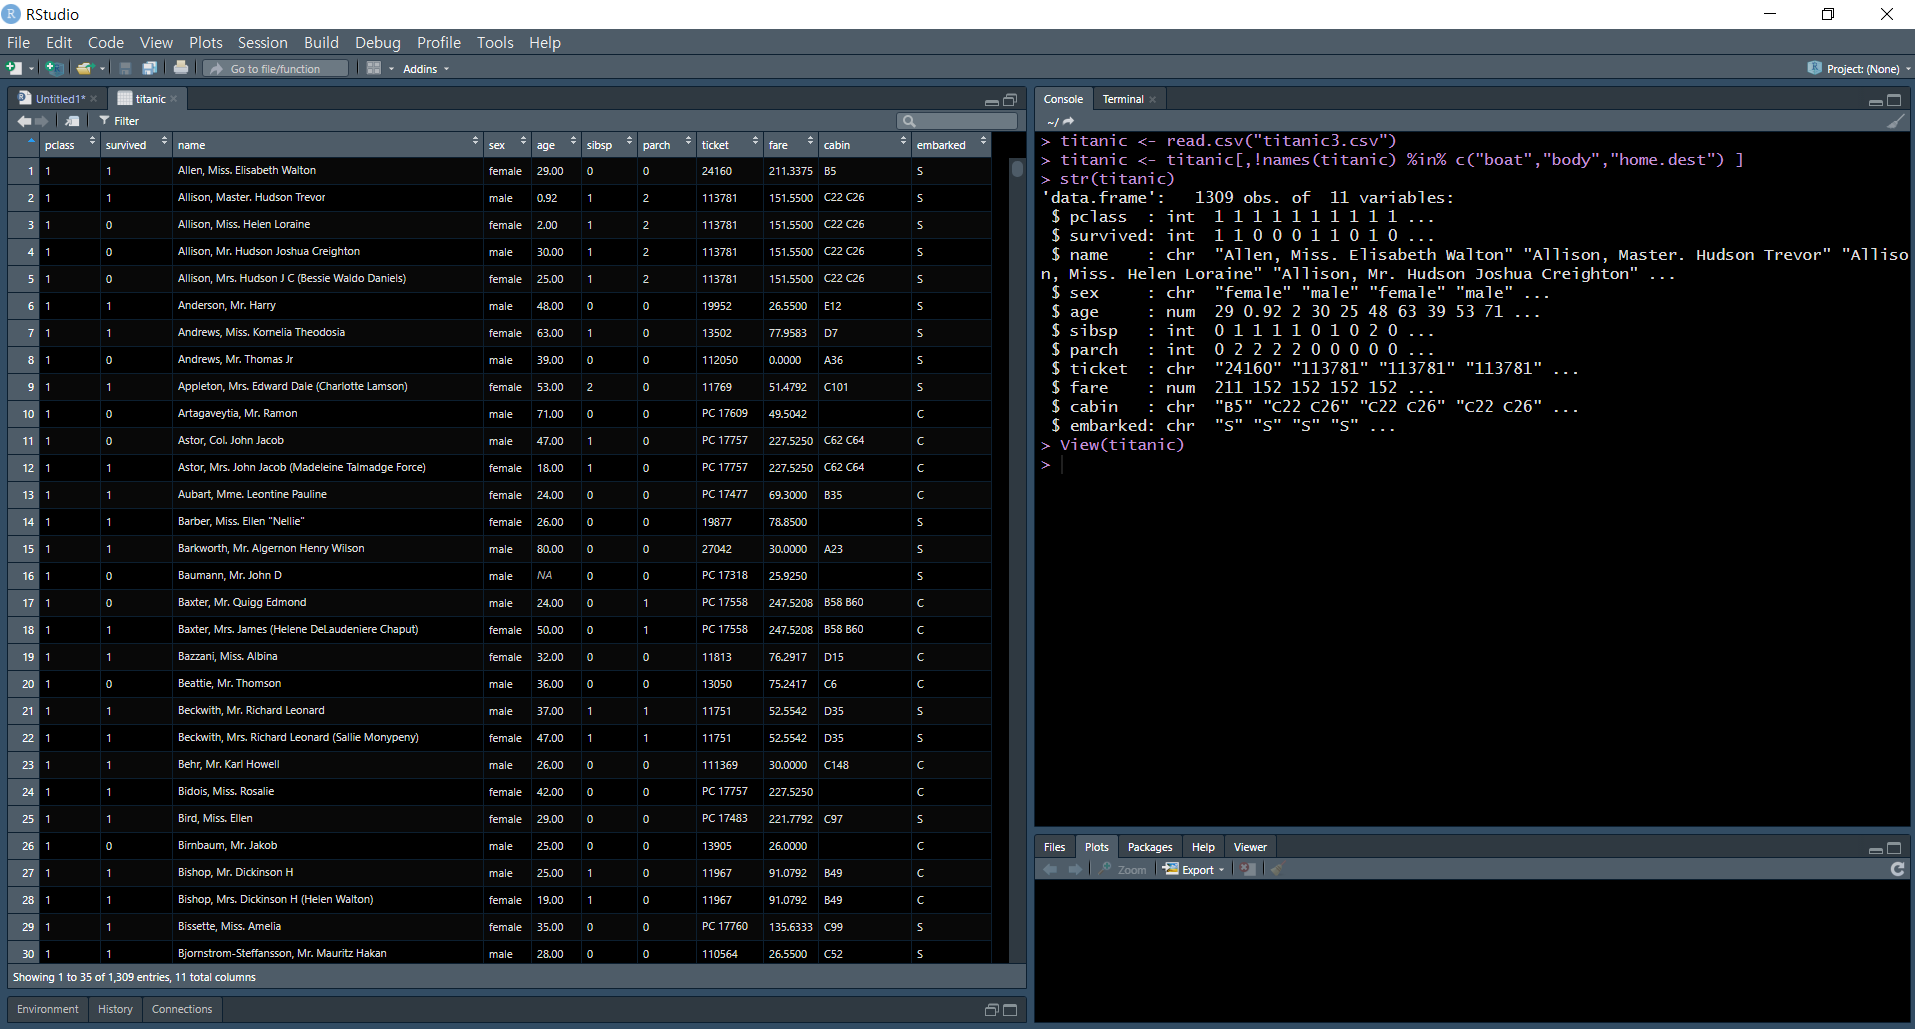Screen dimensions: 1915x1029
Task: Click the Save all documents icon
Action: (x=150, y=68)
